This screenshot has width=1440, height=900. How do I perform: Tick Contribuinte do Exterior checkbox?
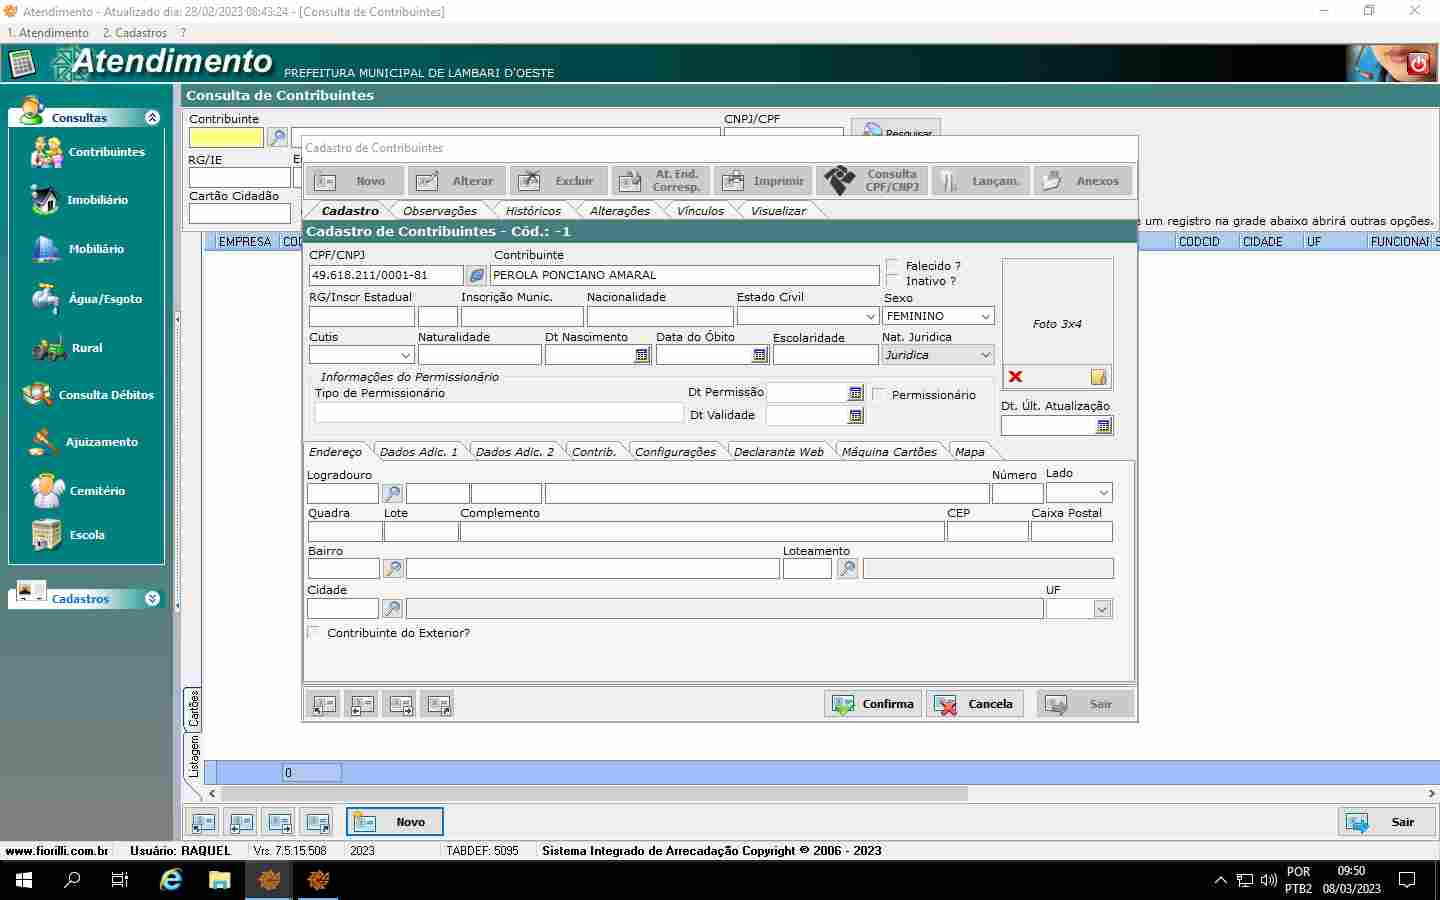tap(314, 633)
